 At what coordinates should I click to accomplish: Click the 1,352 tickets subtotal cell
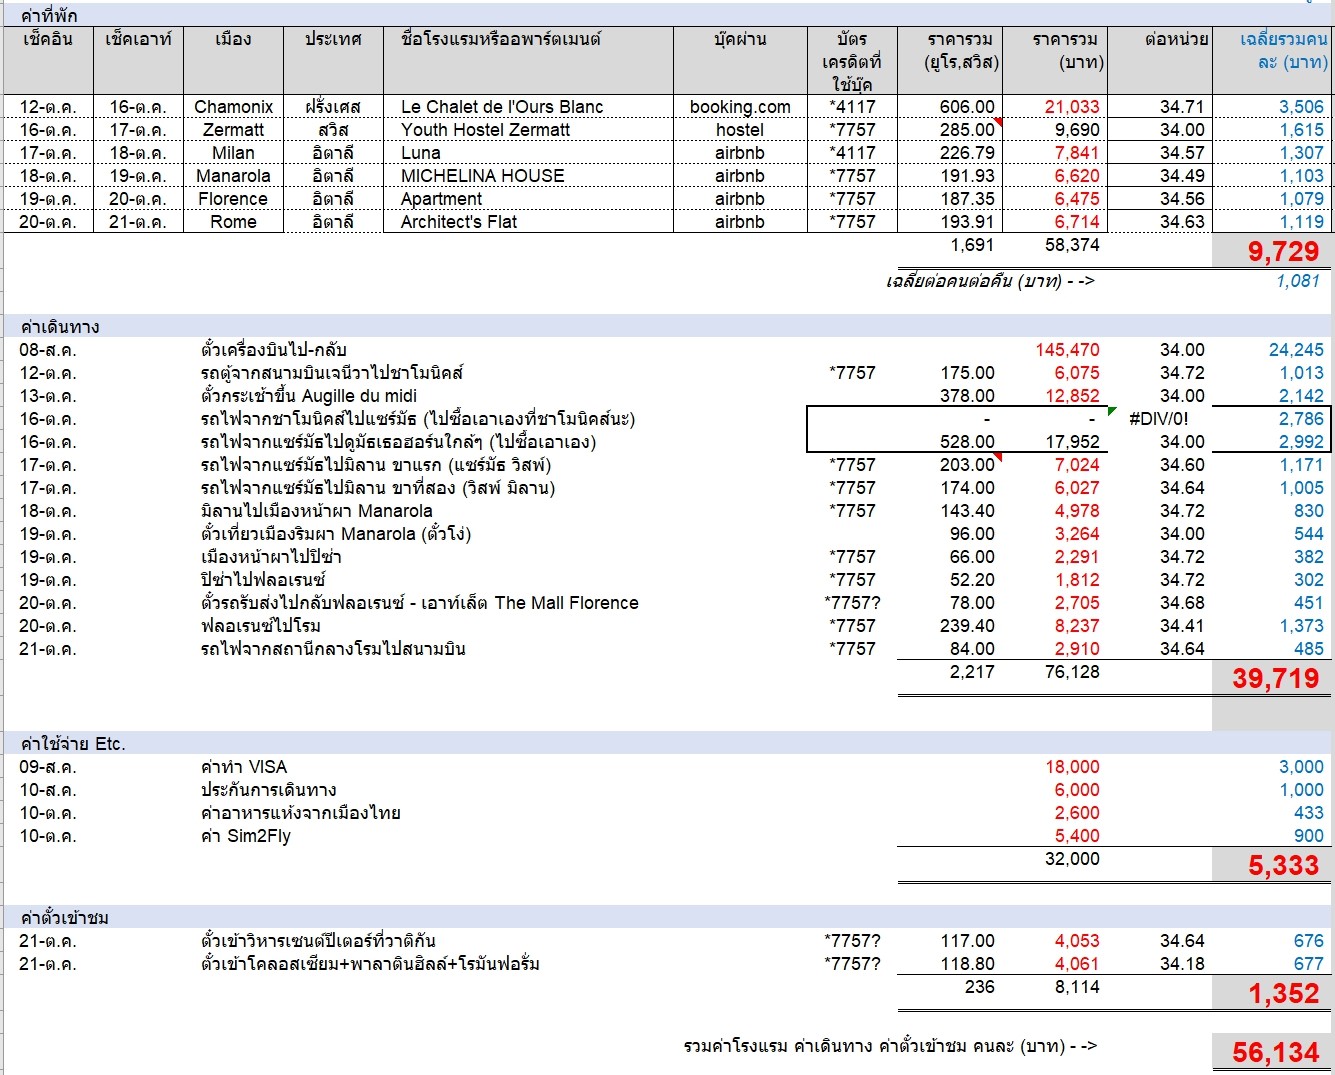click(1272, 993)
